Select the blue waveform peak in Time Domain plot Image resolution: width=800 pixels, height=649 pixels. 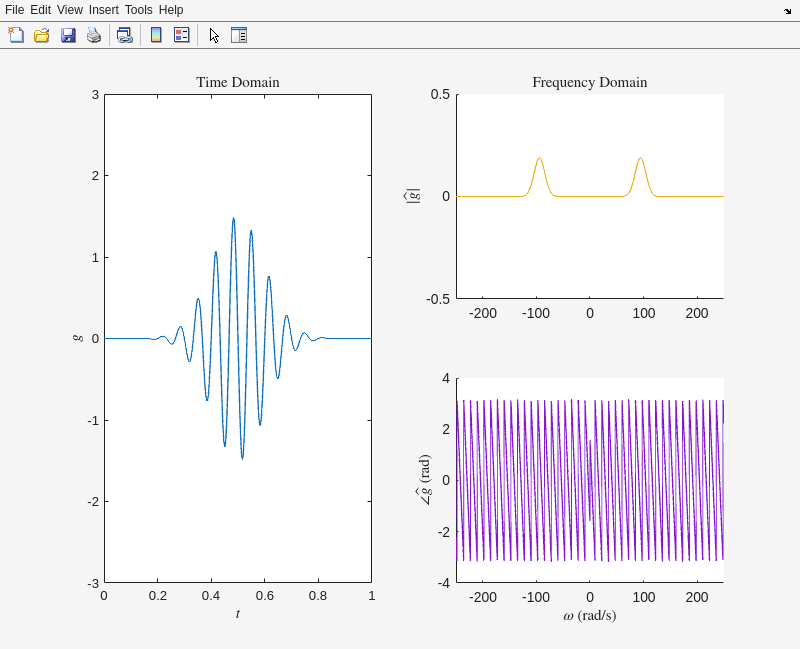point(233,219)
